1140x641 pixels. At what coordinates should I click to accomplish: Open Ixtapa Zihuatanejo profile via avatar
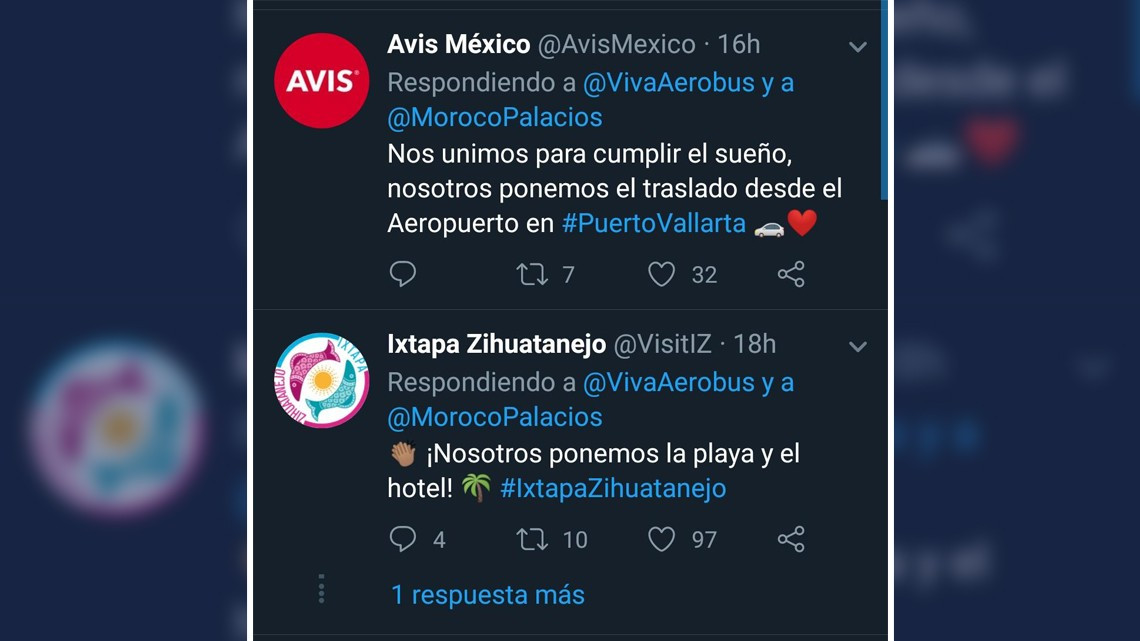point(321,381)
